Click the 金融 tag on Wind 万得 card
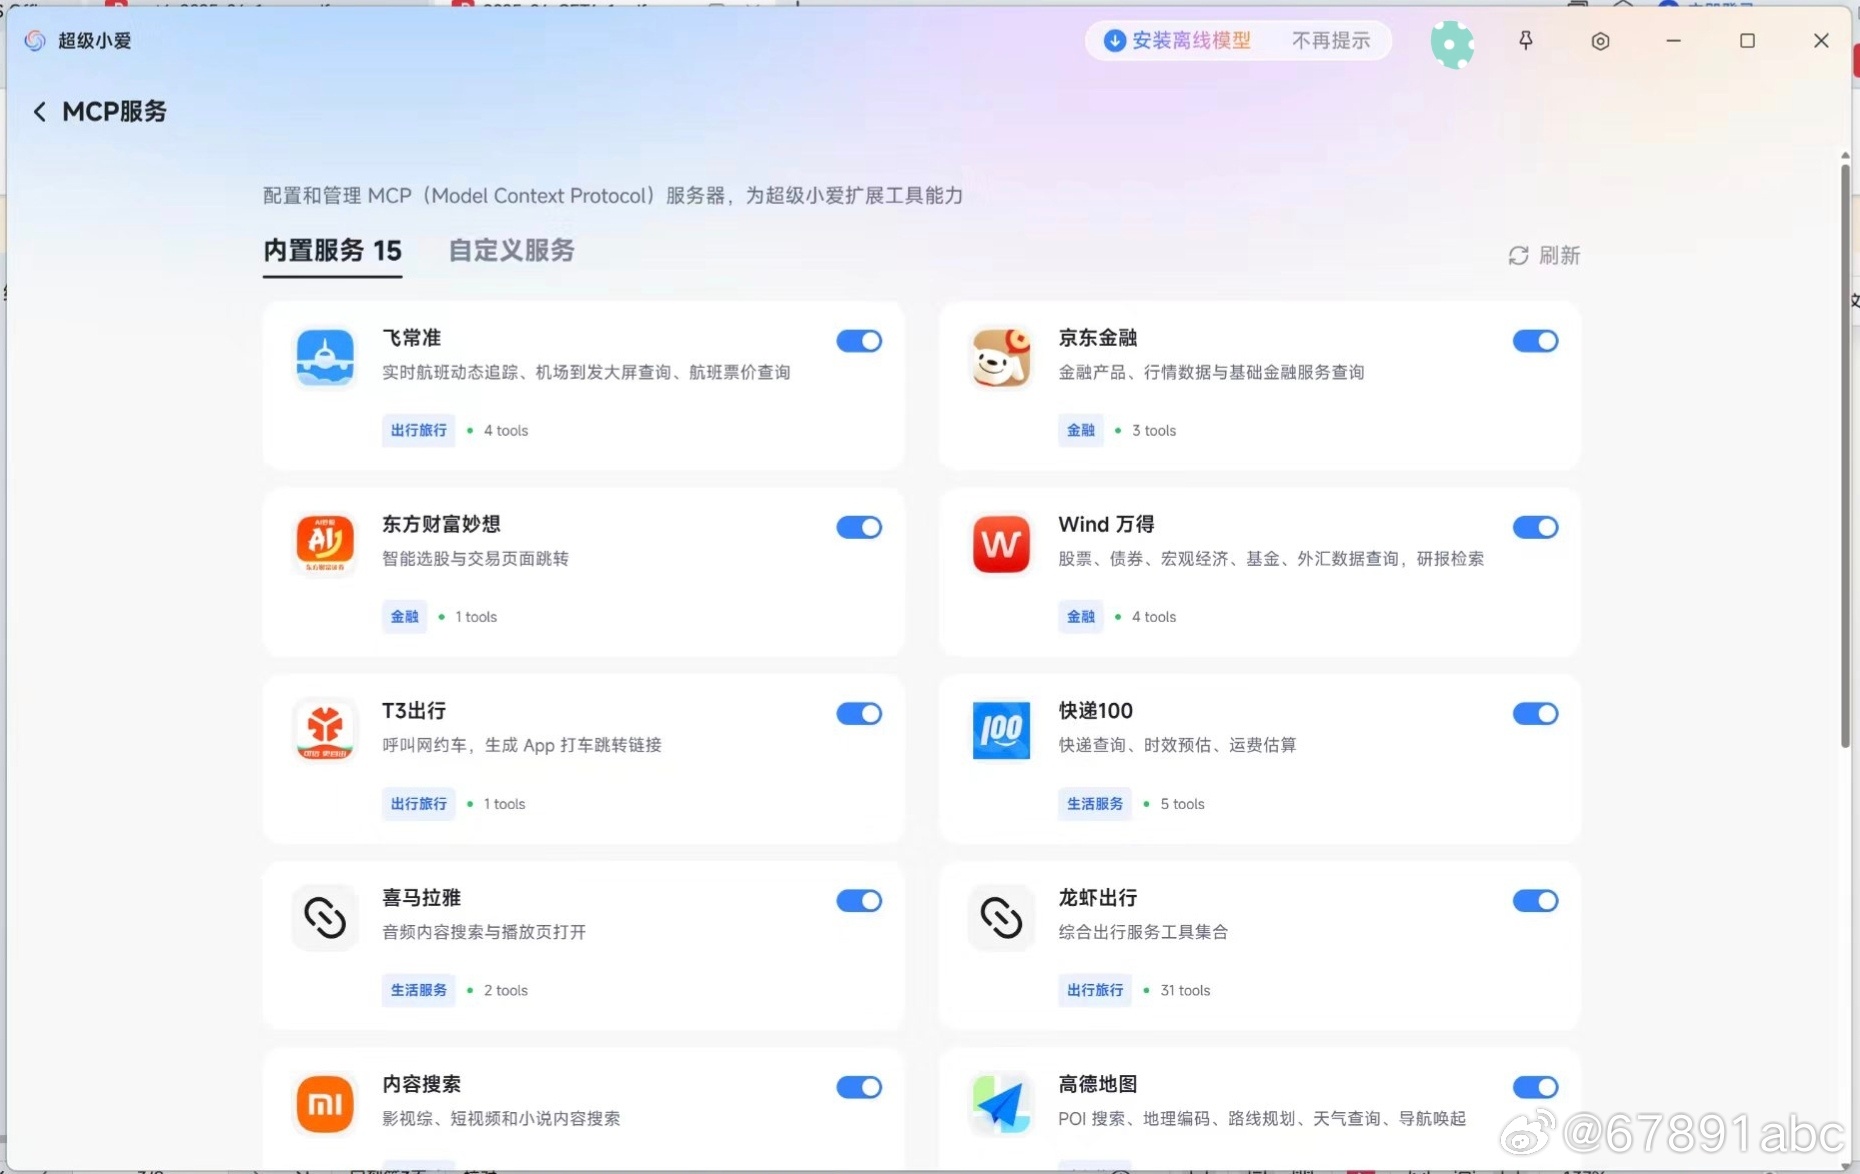 (1080, 616)
